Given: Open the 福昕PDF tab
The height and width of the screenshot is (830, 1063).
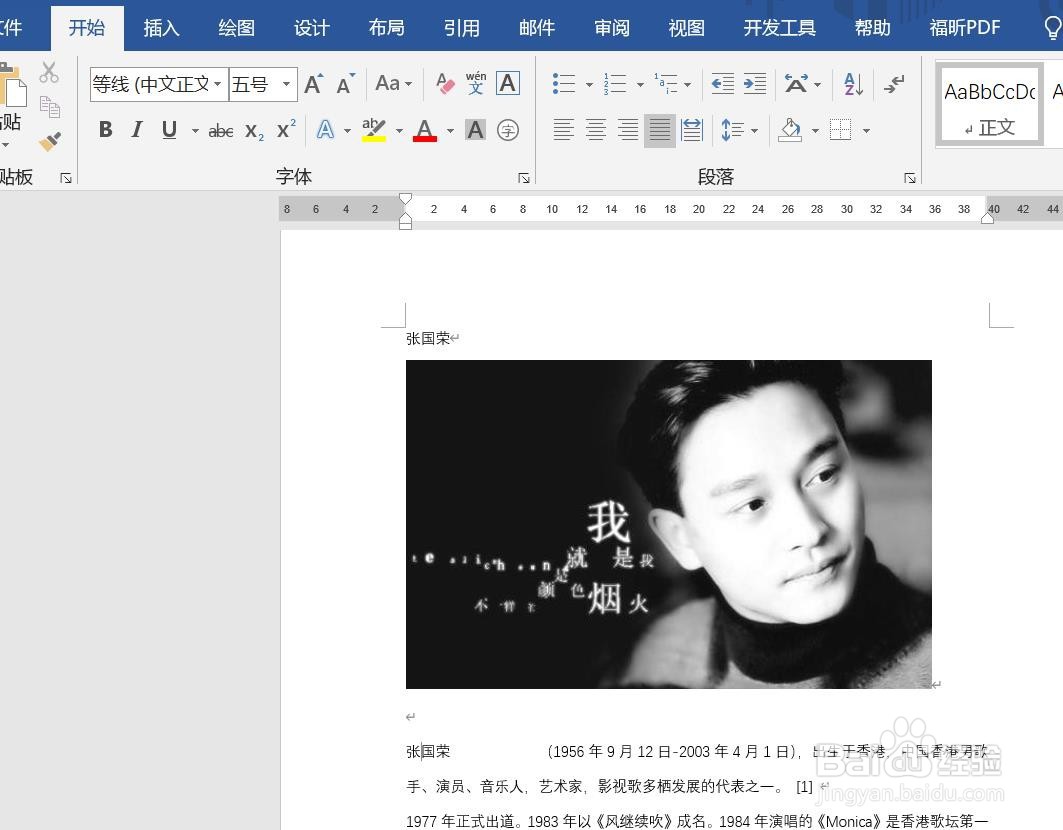Looking at the screenshot, I should point(963,27).
